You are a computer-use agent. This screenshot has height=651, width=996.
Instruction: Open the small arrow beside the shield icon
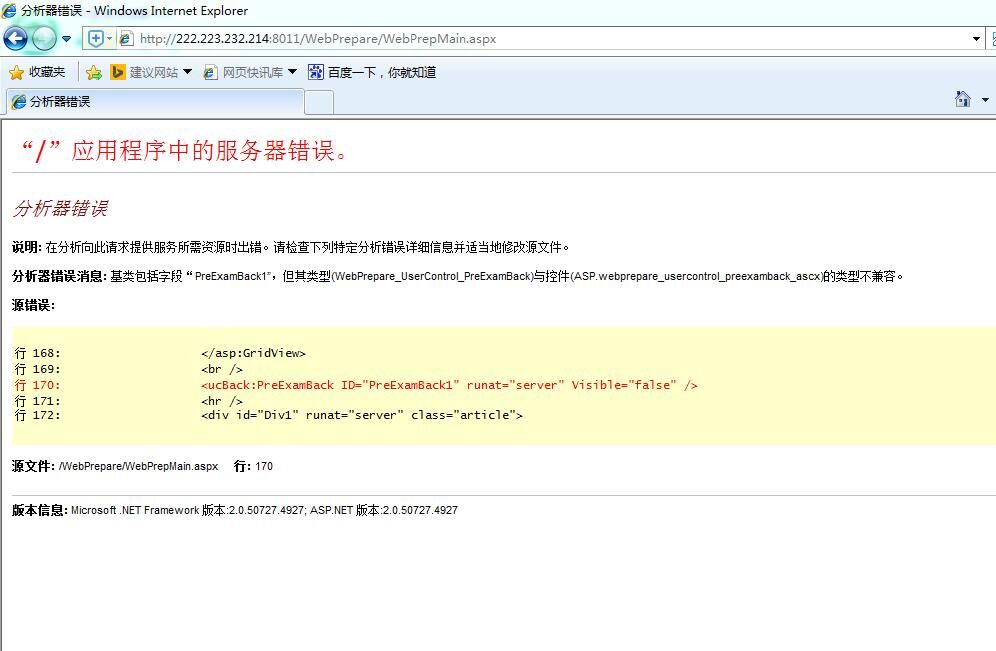[109, 39]
